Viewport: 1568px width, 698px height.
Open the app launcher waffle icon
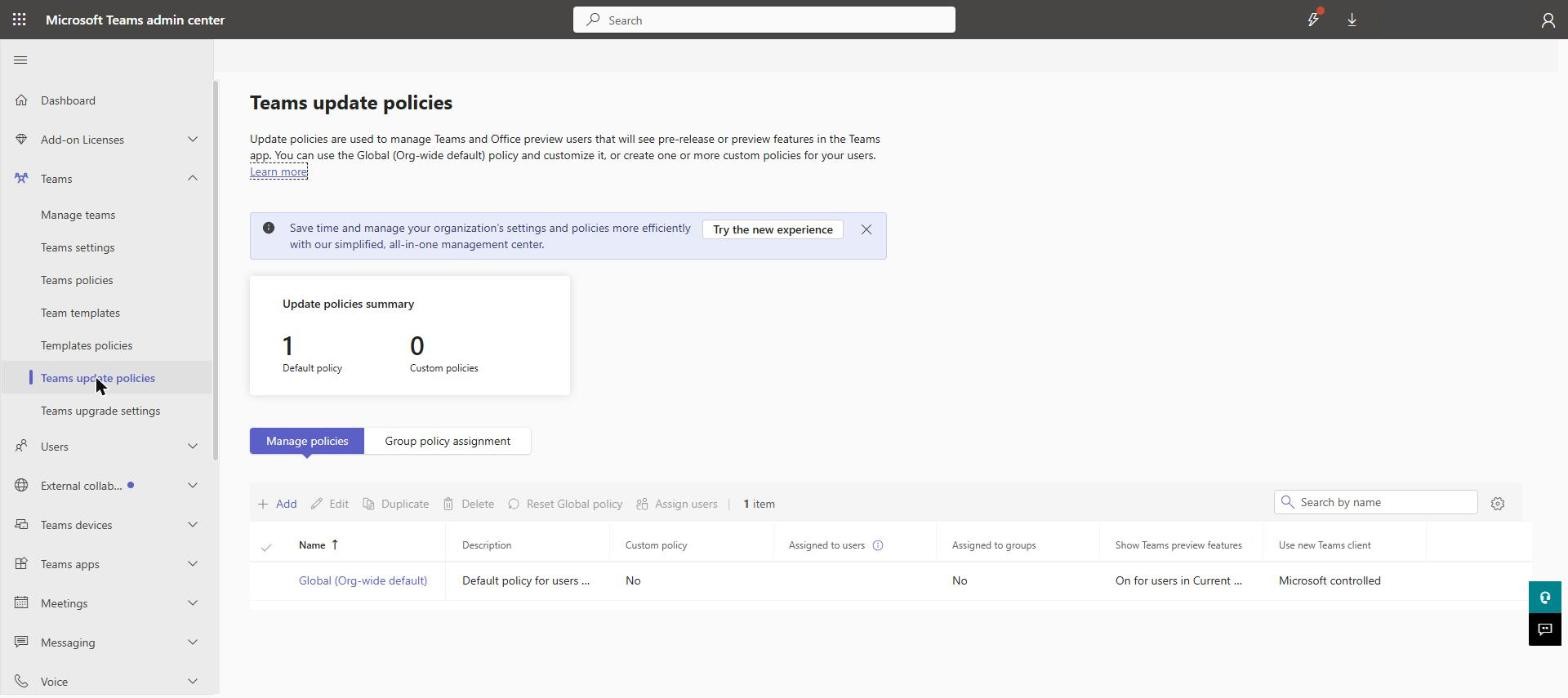pyautogui.click(x=19, y=19)
